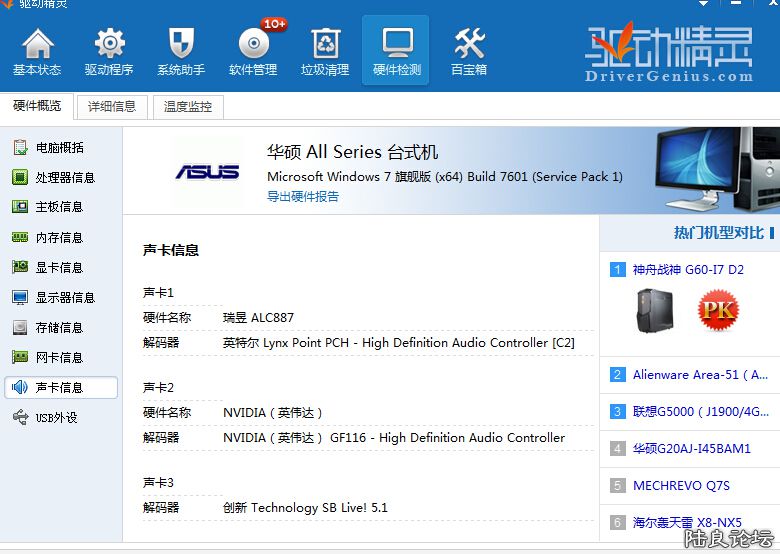Click the PK comparison badge
Viewport: 780px width, 554px height.
pos(717,310)
